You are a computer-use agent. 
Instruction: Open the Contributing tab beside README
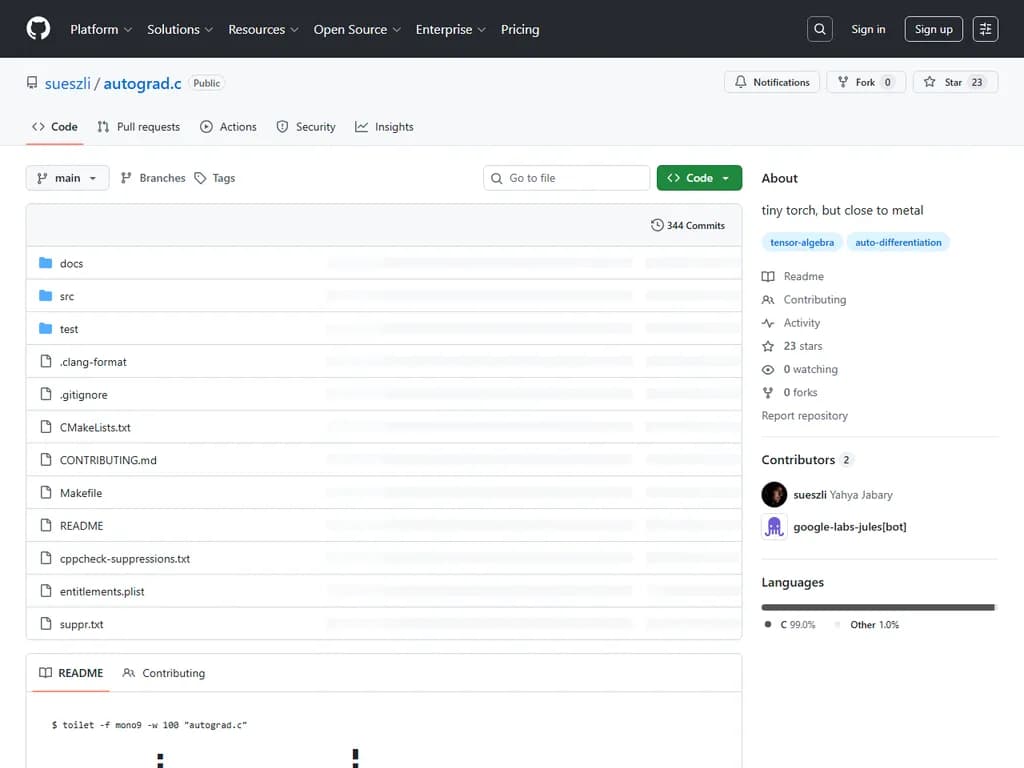(163, 673)
